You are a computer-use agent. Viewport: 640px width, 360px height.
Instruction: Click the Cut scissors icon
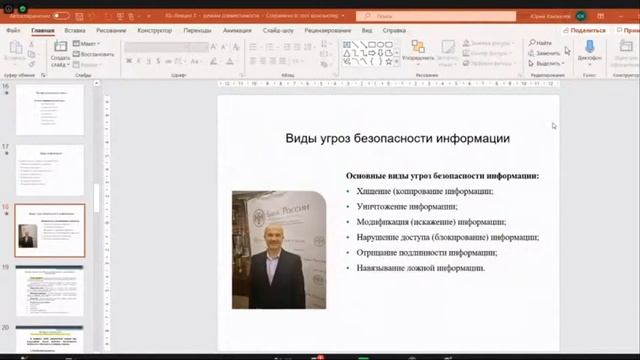pyautogui.click(x=32, y=44)
